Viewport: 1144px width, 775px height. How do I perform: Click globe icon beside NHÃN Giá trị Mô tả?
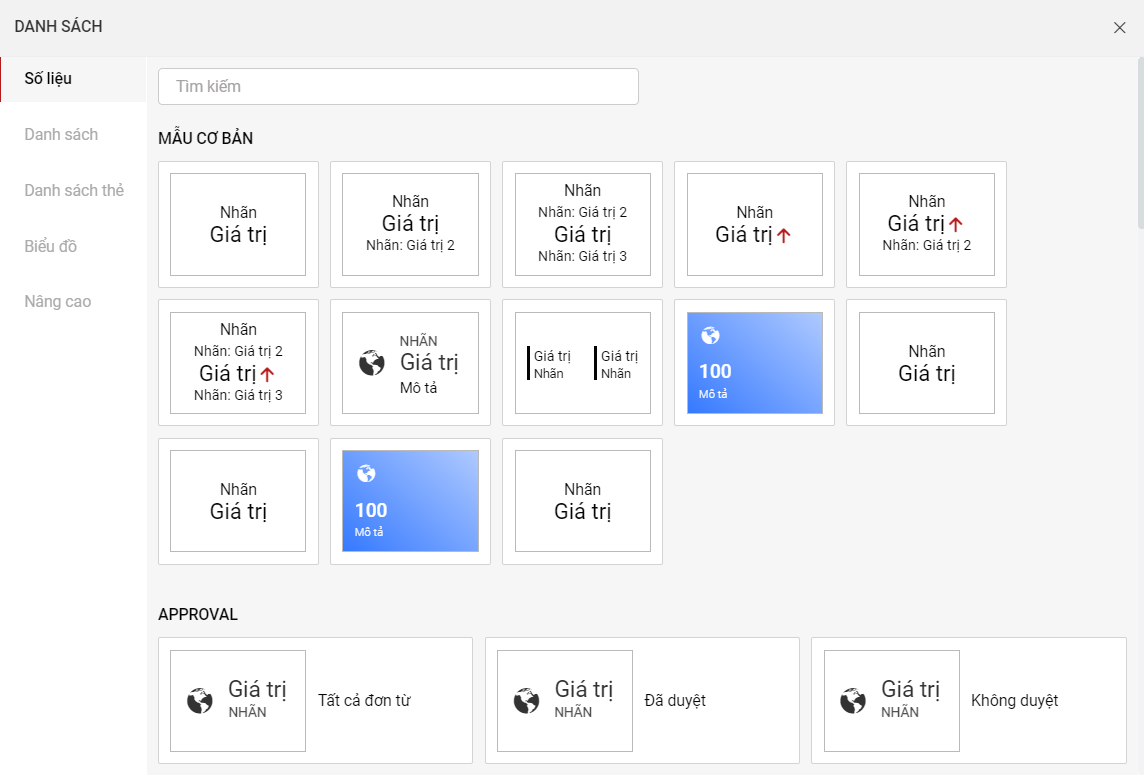pos(372,363)
